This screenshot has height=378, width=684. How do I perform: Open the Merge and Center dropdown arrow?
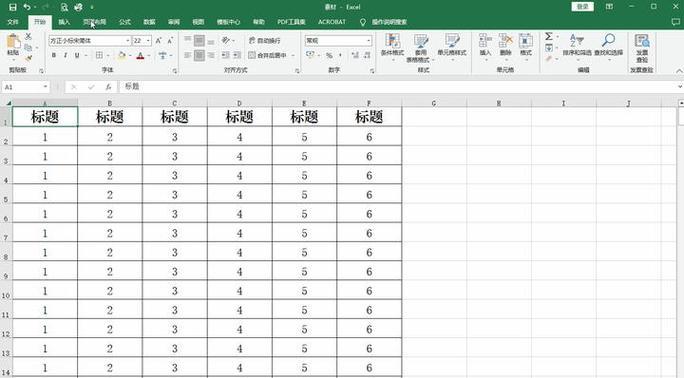[x=293, y=55]
